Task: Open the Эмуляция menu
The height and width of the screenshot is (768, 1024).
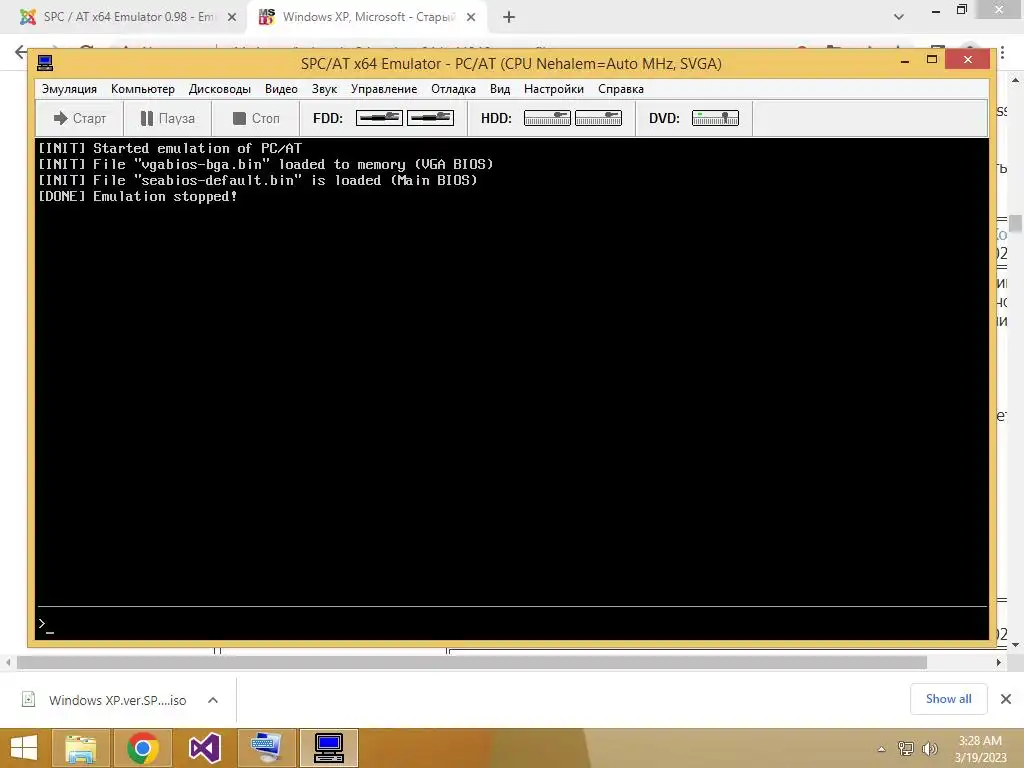Action: coord(69,89)
